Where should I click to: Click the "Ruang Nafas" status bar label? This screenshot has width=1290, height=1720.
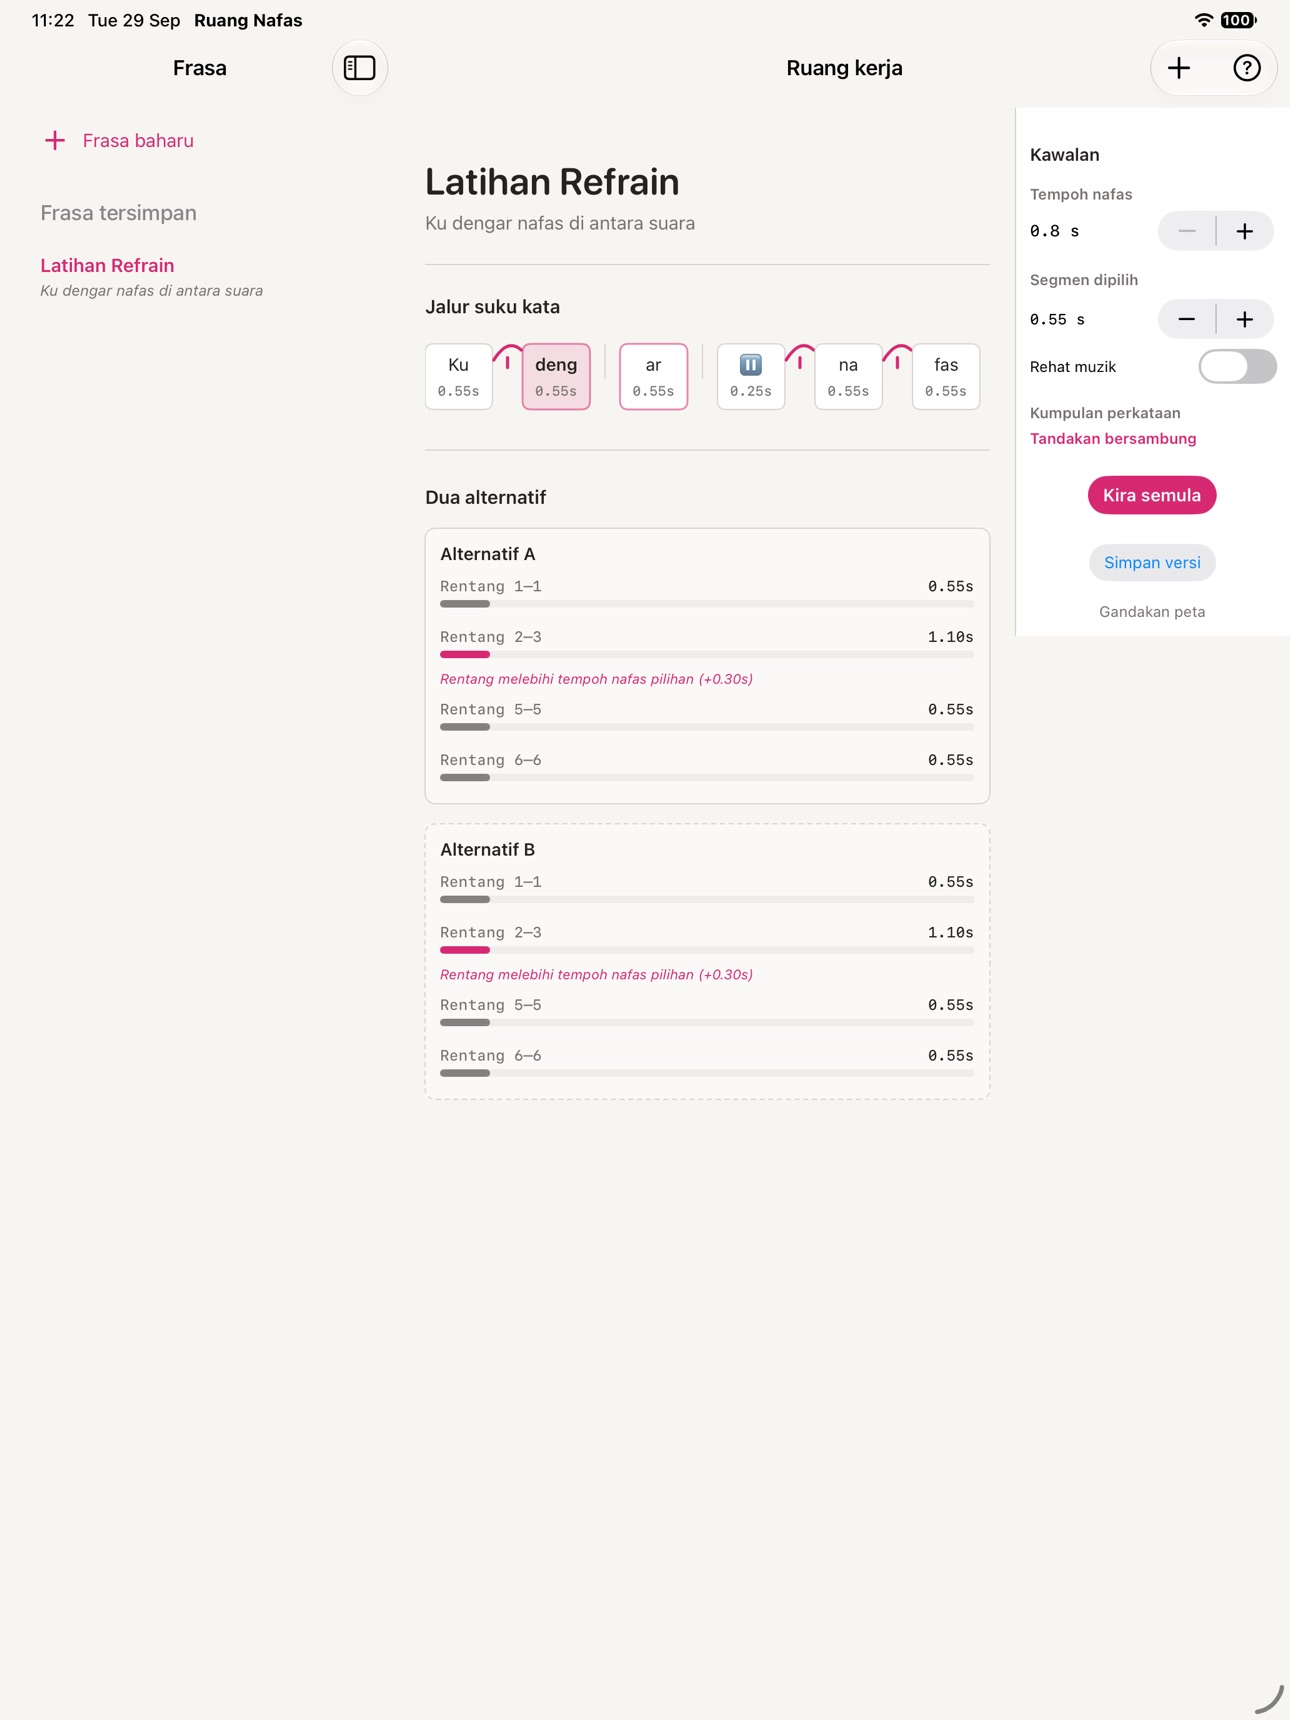click(x=248, y=20)
